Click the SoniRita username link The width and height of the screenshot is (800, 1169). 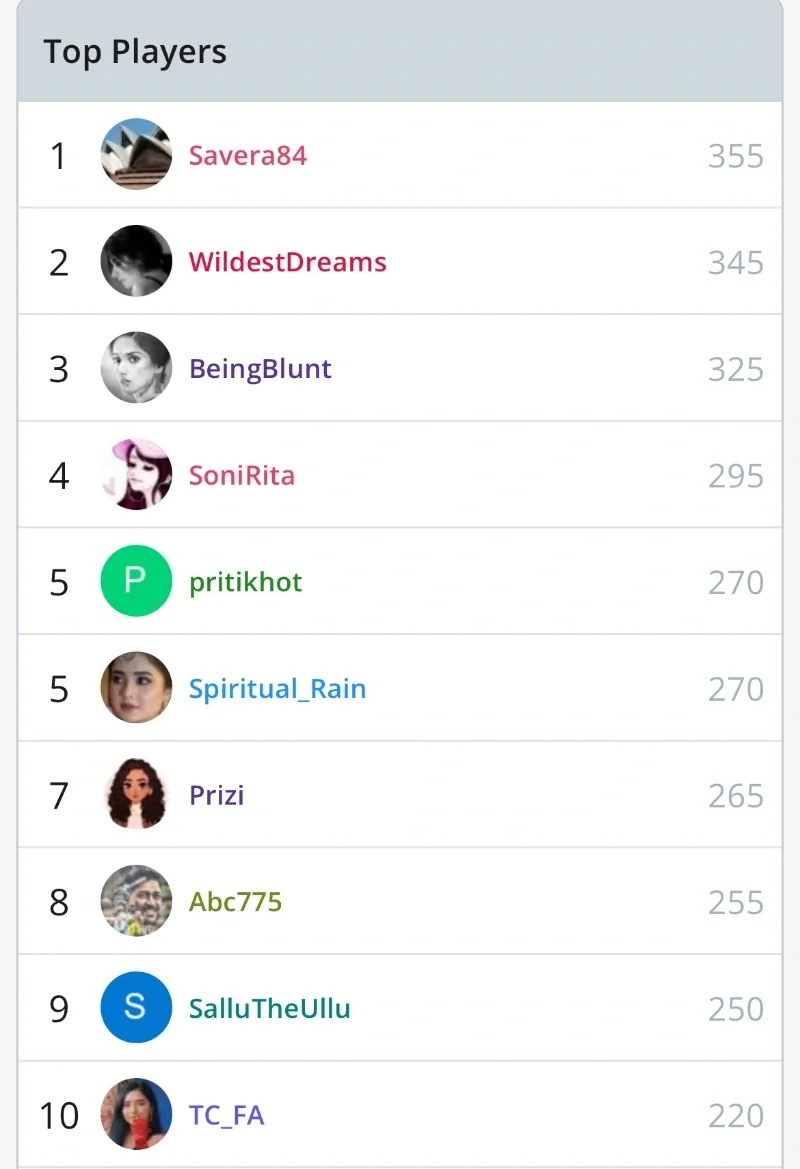pos(242,475)
